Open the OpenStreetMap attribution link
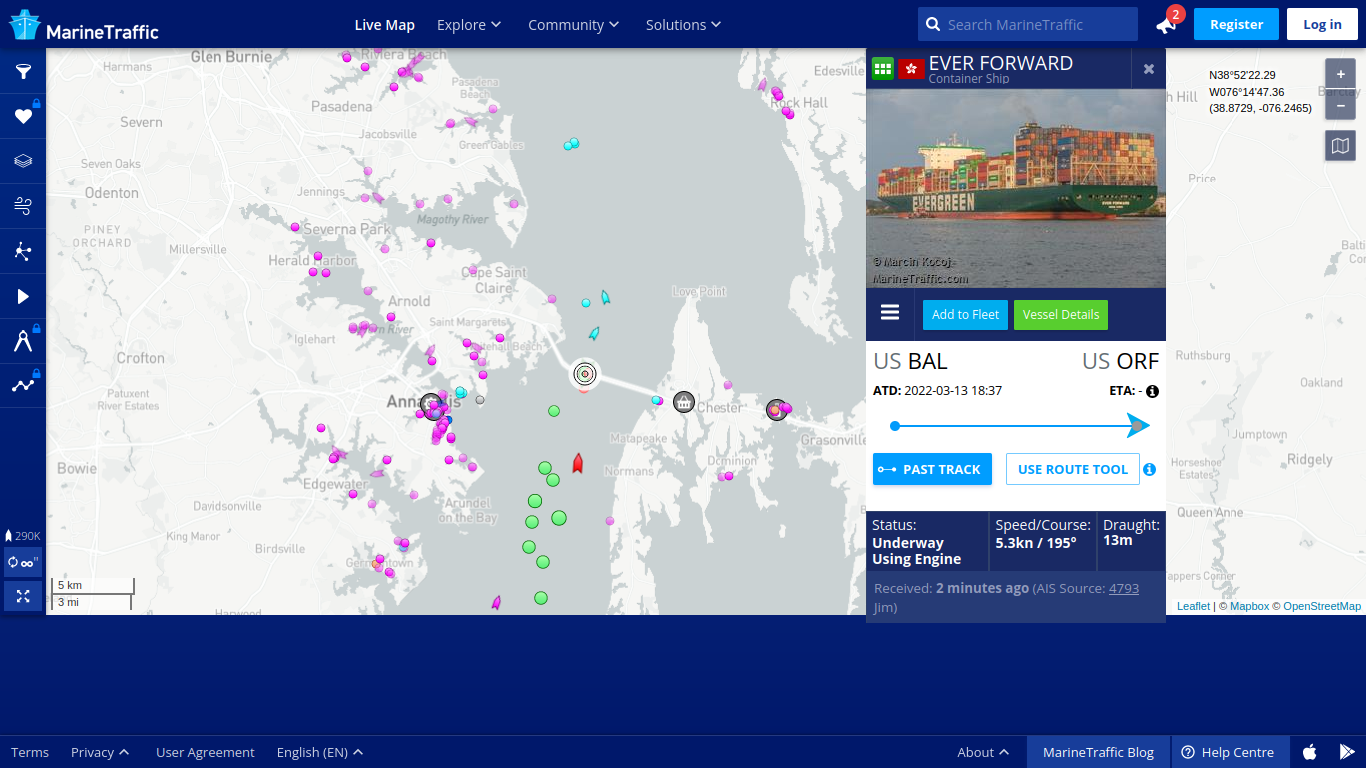The image size is (1366, 768). click(1322, 606)
